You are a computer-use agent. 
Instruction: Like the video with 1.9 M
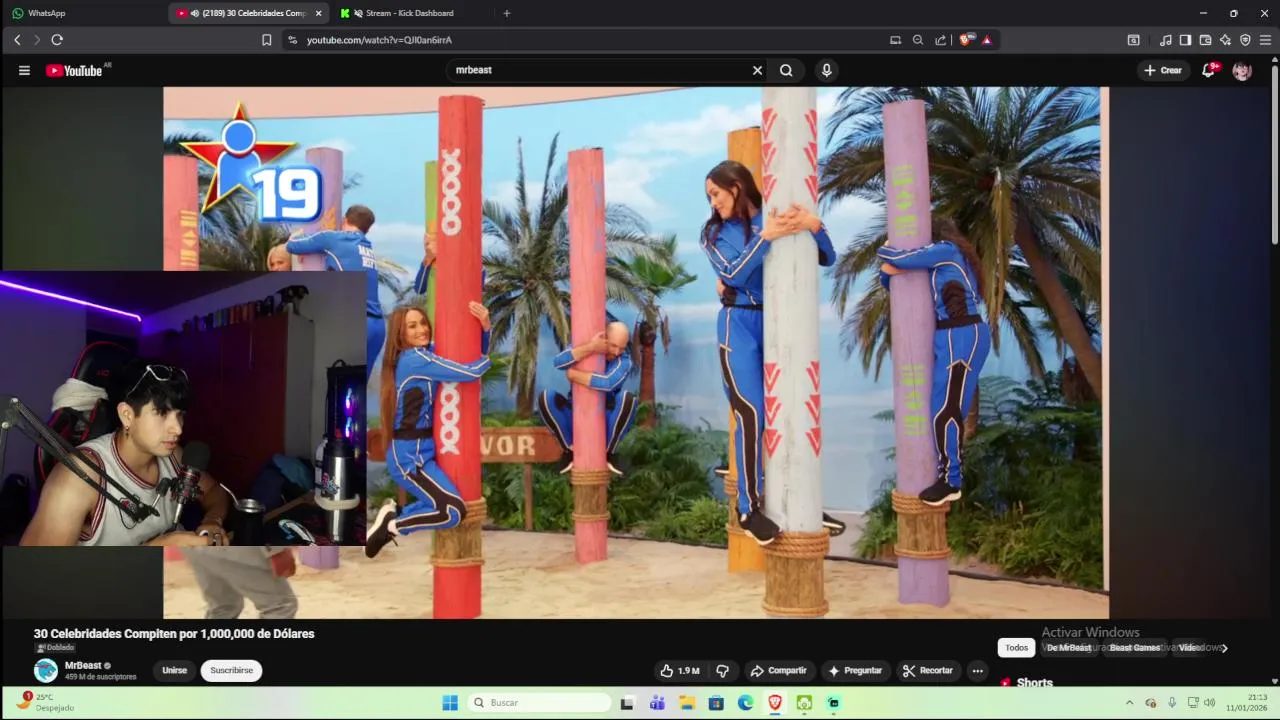click(680, 670)
